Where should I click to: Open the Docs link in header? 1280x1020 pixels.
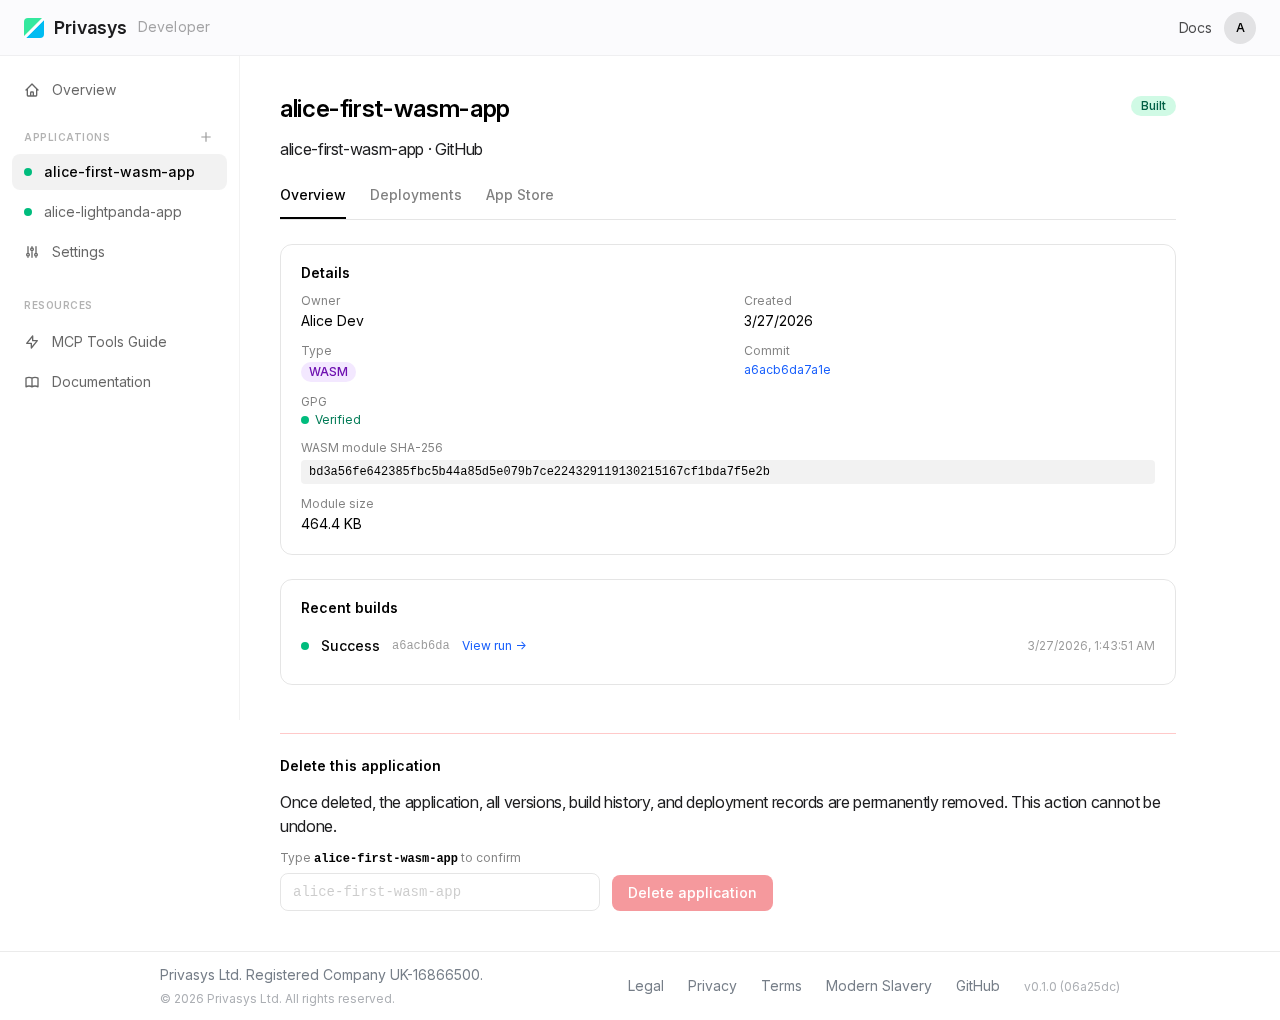pos(1194,28)
